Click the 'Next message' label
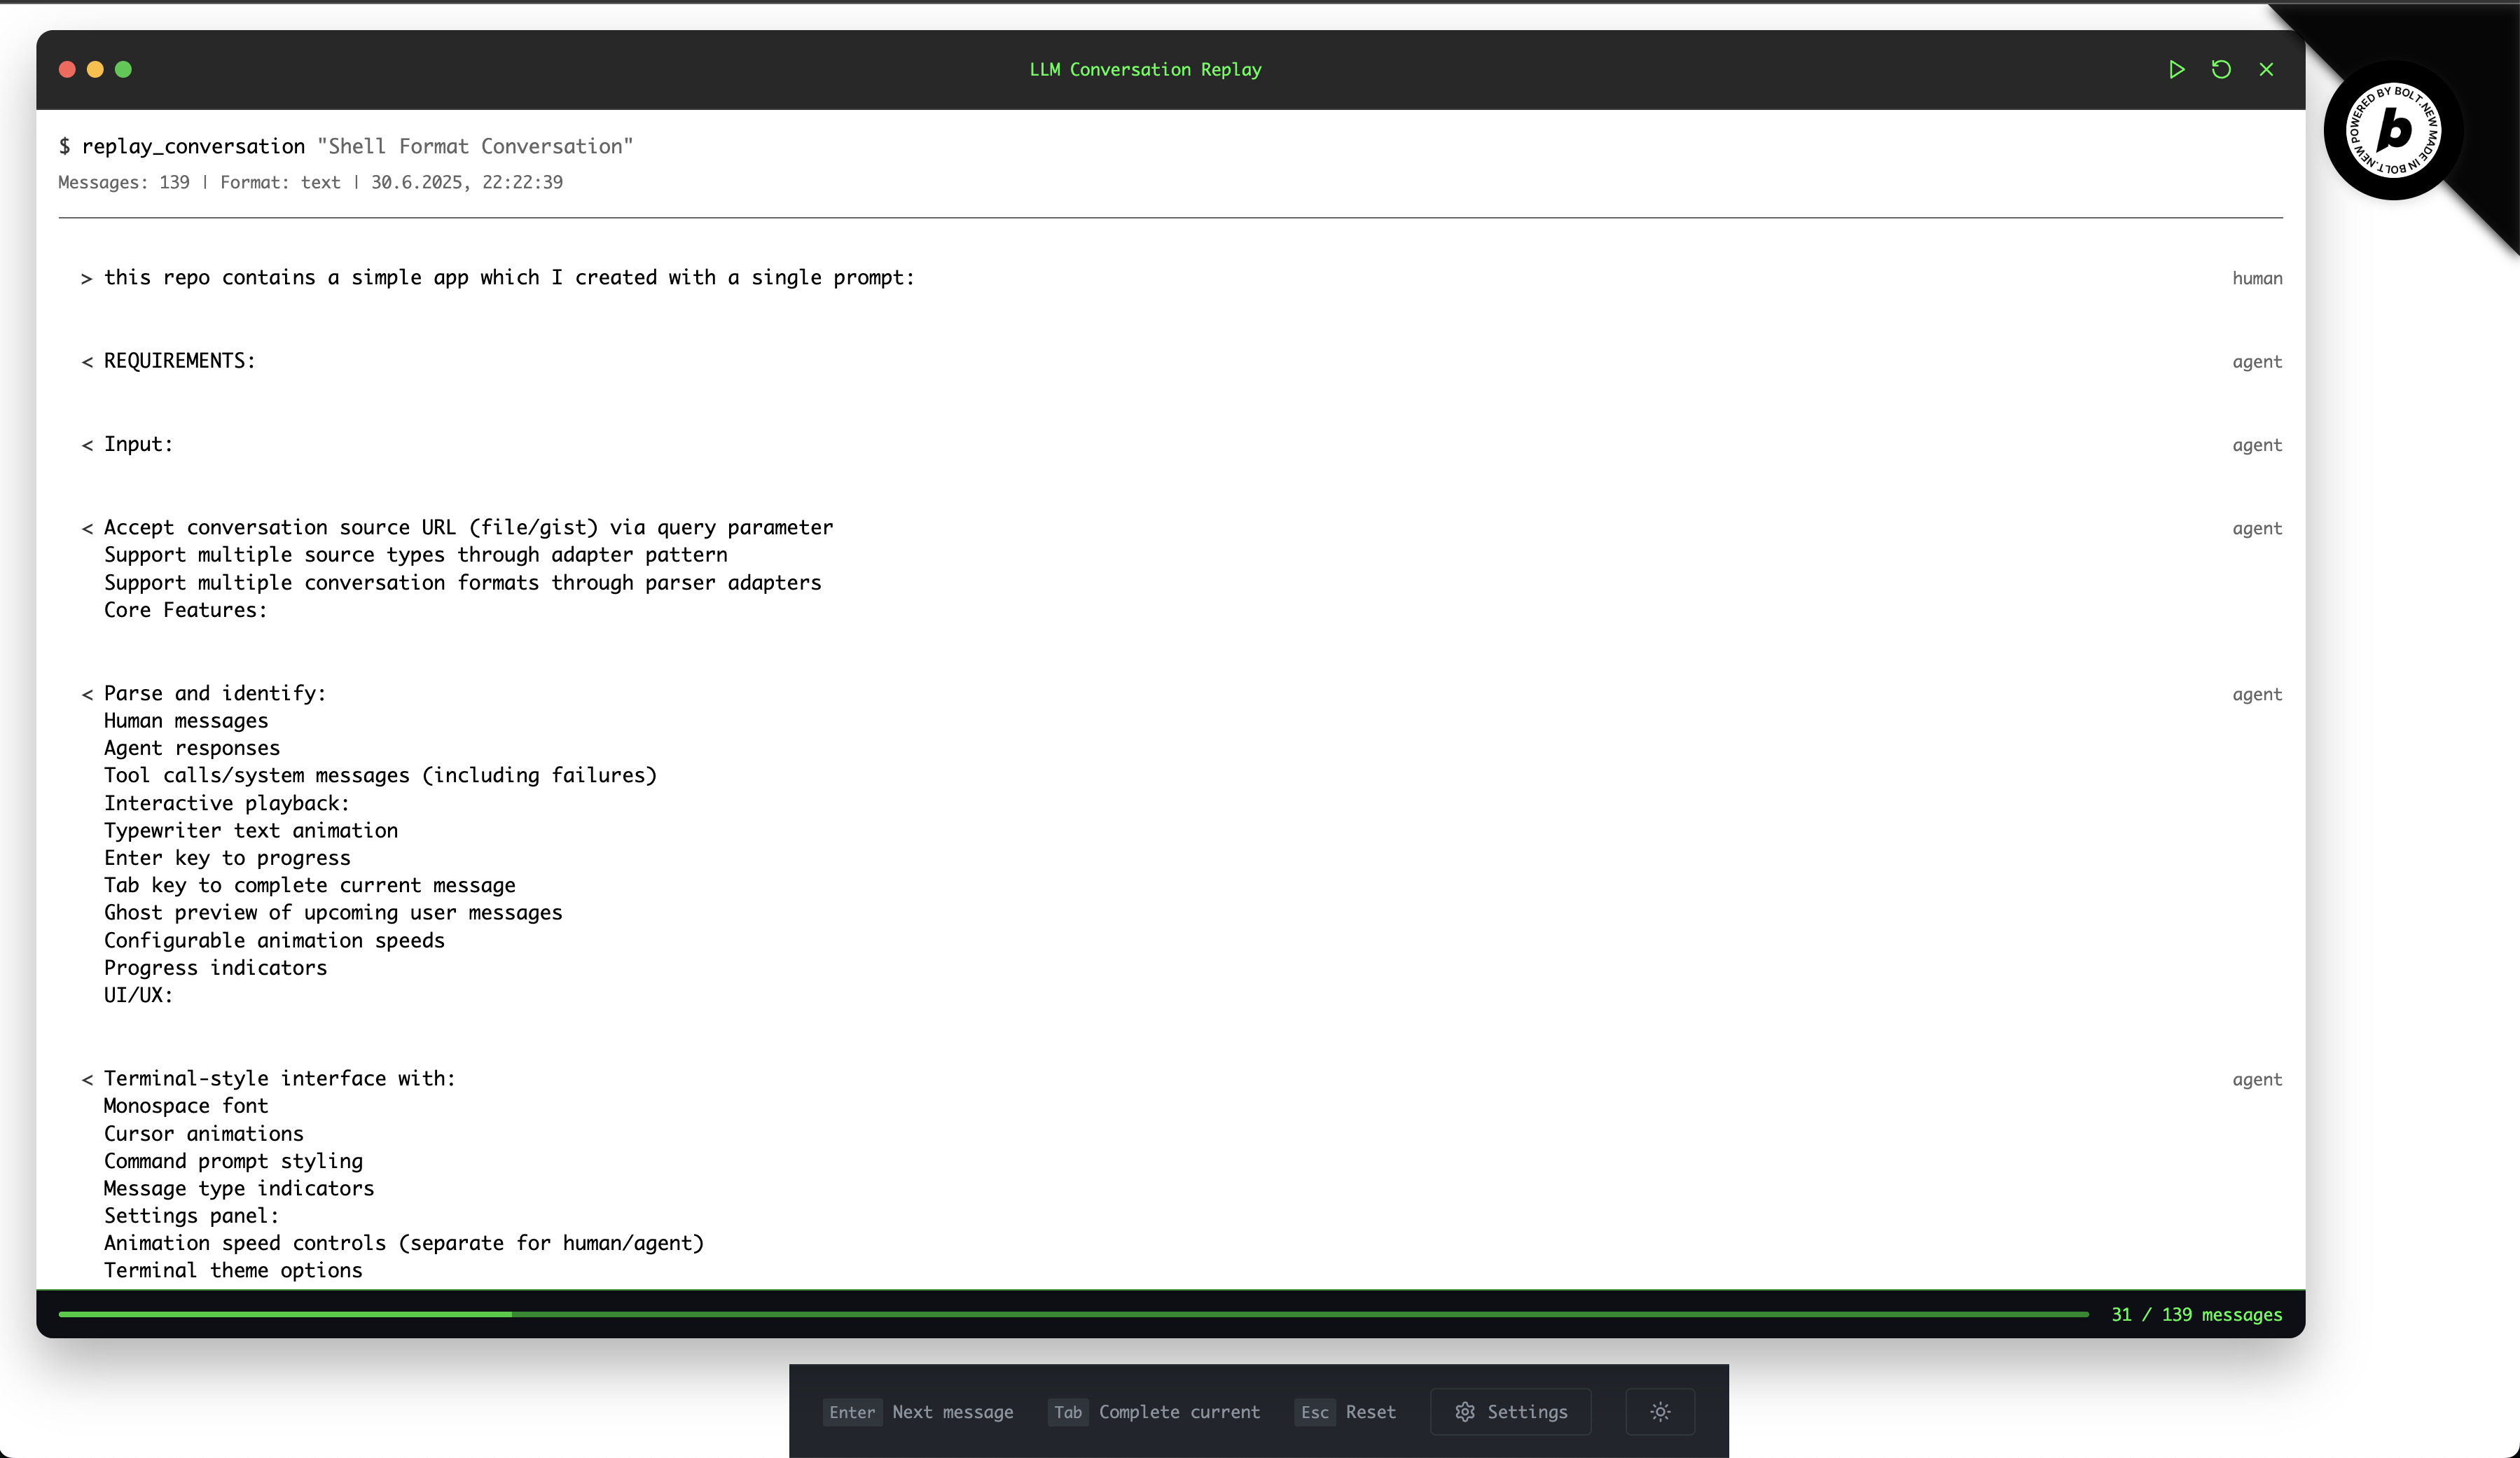2520x1458 pixels. [x=952, y=1412]
